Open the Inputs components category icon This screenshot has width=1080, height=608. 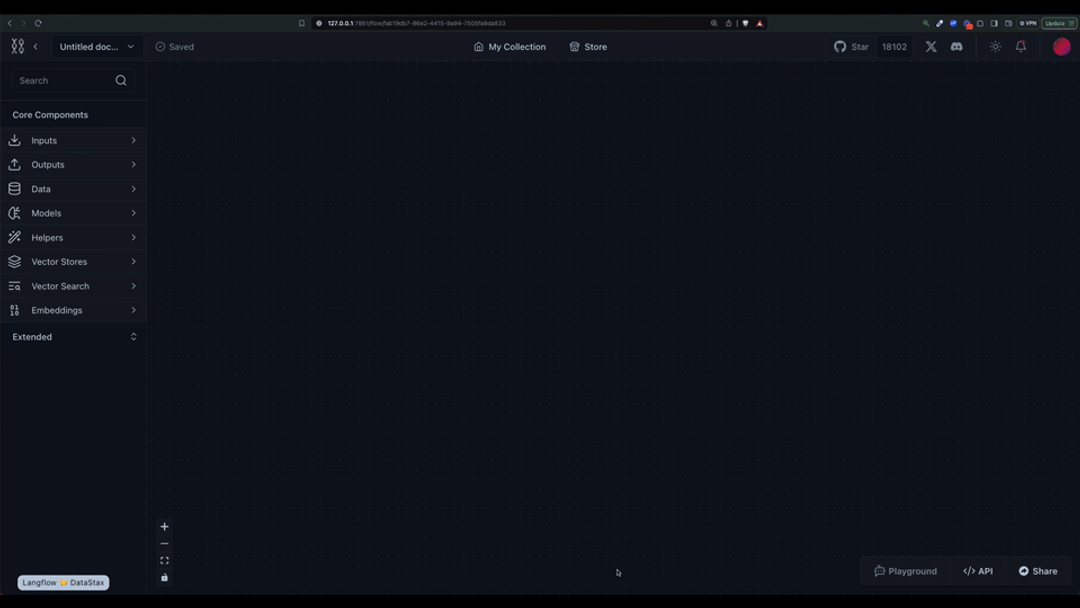point(14,140)
